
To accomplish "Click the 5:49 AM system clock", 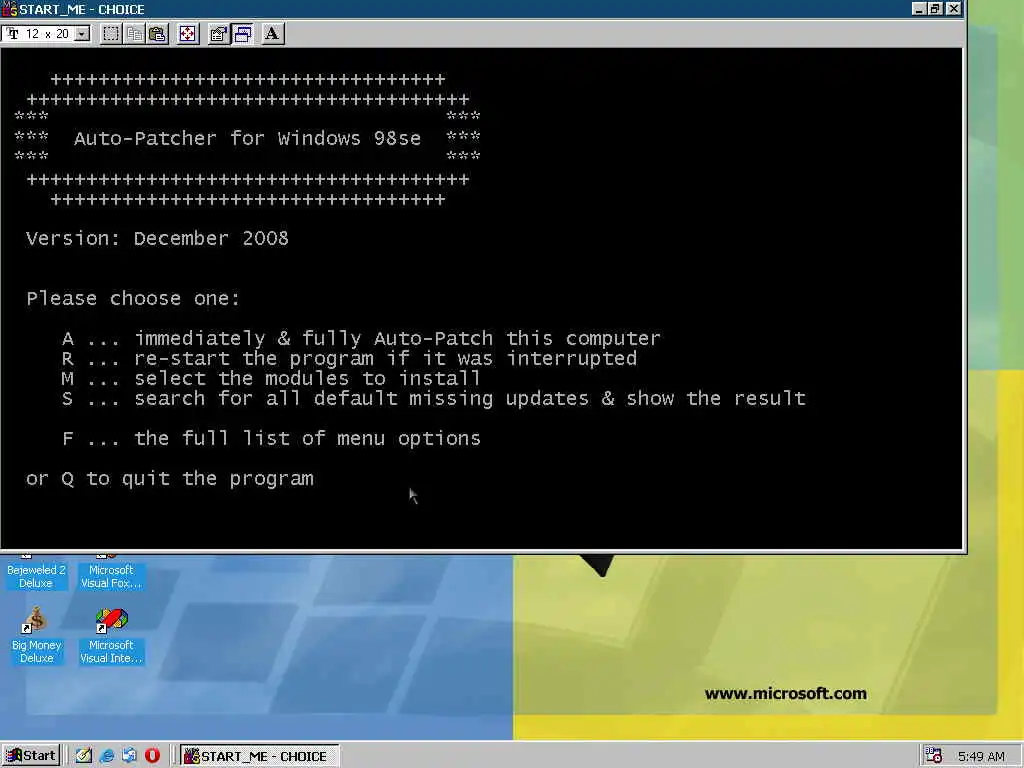I will click(x=981, y=756).
